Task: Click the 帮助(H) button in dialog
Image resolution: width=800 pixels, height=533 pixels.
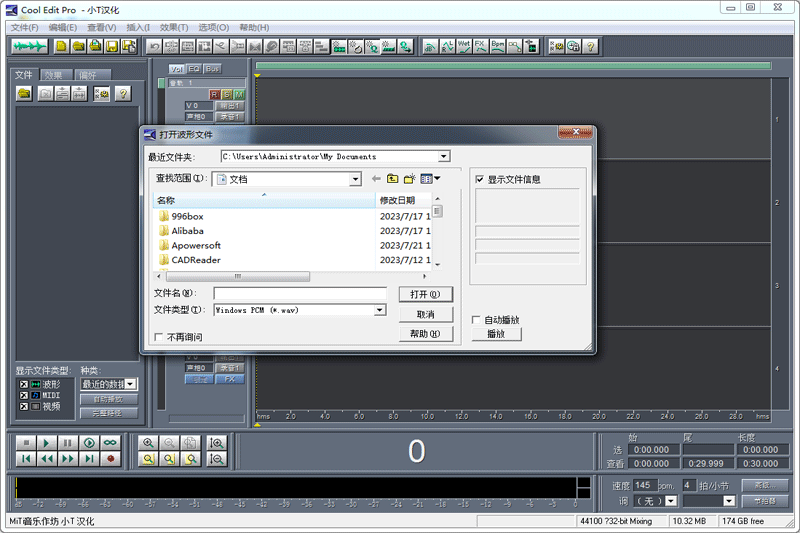Action: (426, 334)
